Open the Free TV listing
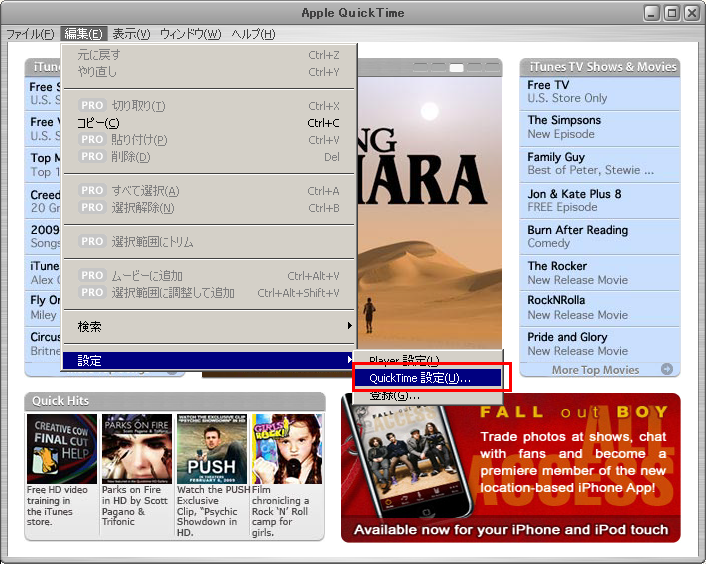Screen dimensions: 706x564 click(600, 92)
